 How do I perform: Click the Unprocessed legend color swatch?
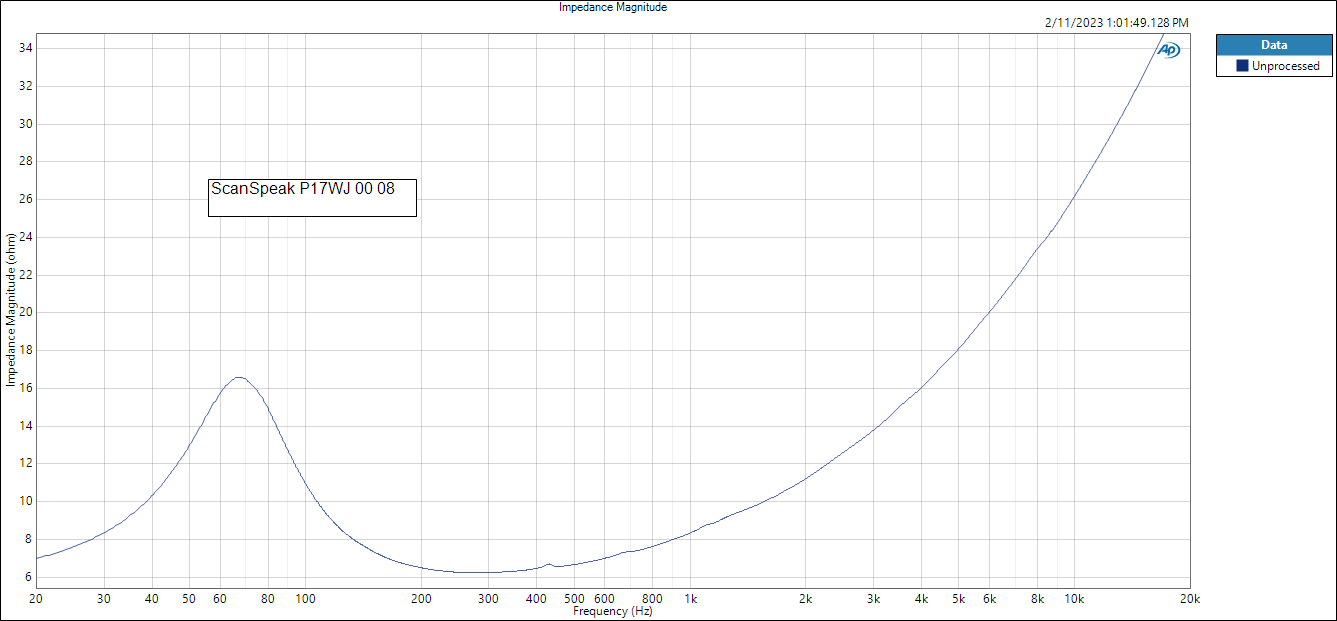(x=1242, y=66)
